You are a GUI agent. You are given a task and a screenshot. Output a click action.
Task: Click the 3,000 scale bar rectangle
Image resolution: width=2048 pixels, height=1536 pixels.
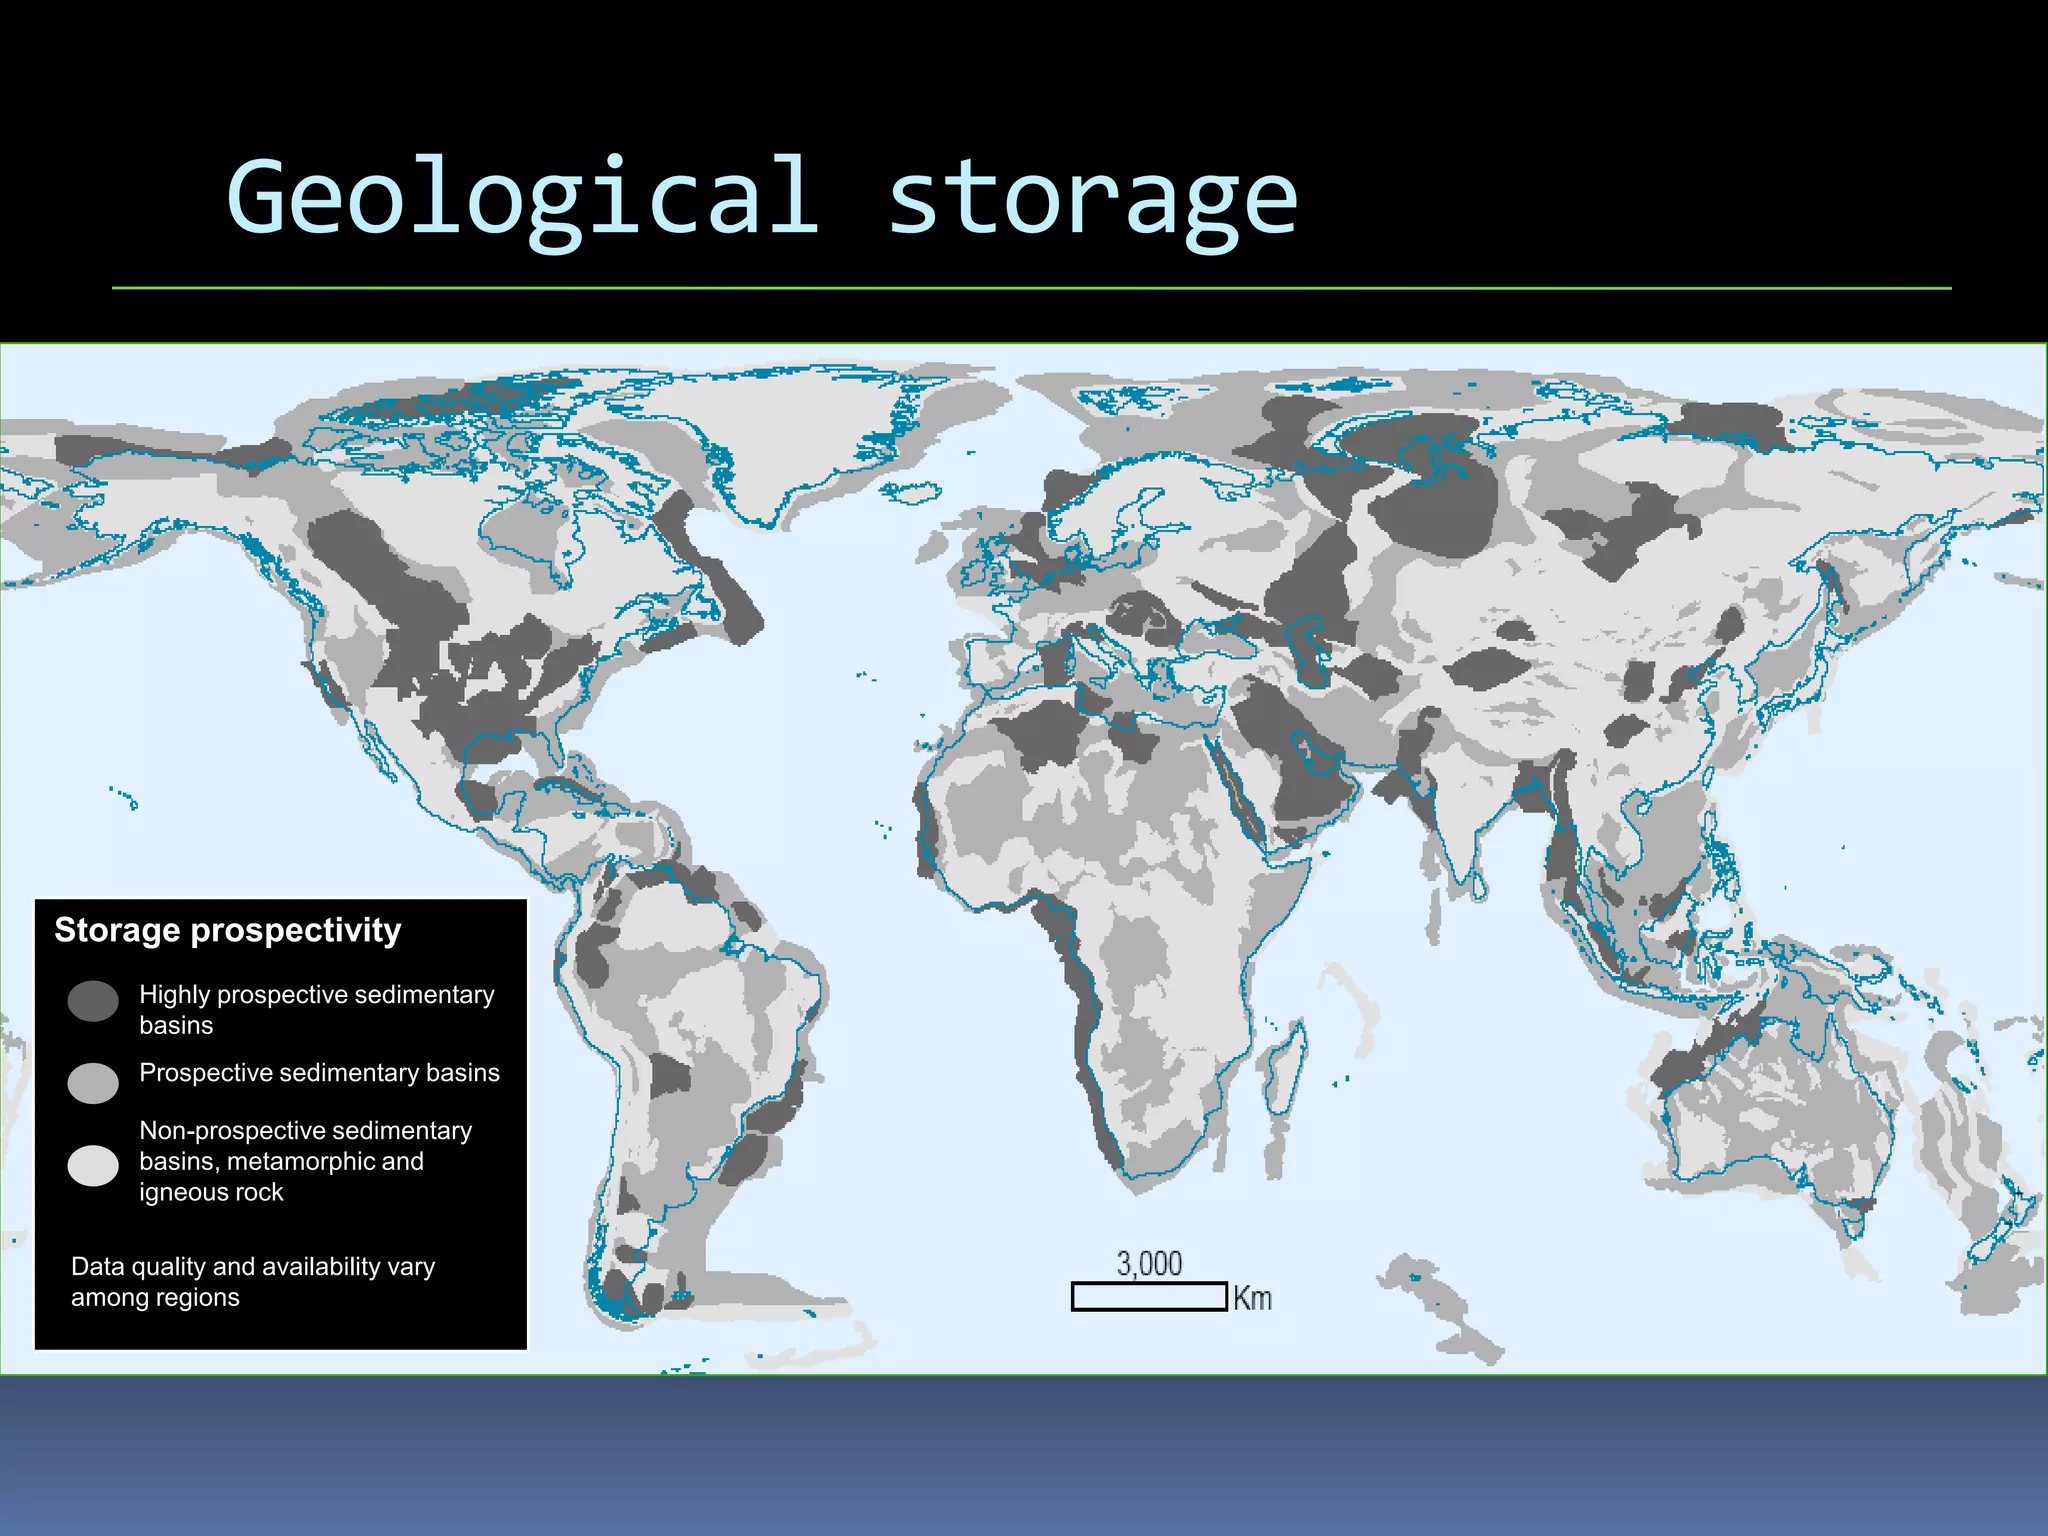point(1149,1297)
